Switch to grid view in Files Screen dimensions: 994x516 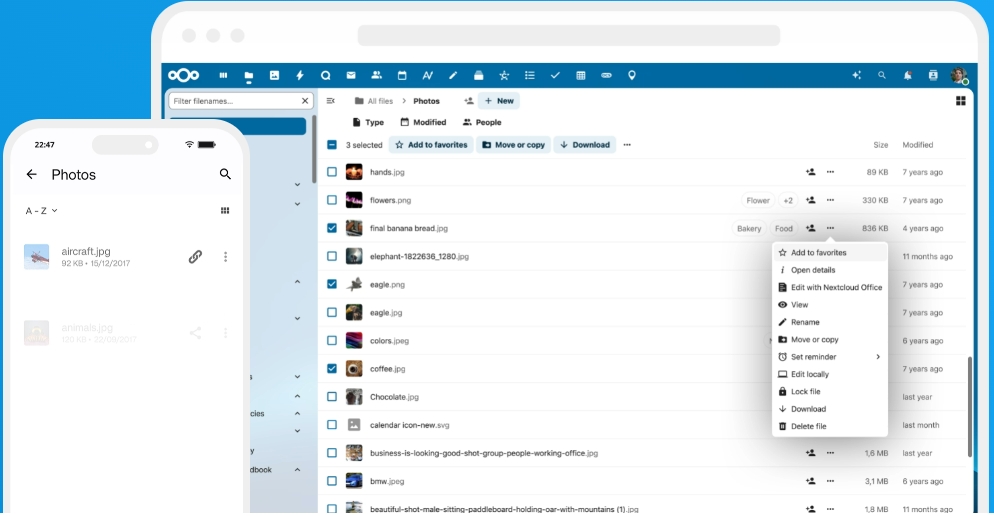[960, 101]
